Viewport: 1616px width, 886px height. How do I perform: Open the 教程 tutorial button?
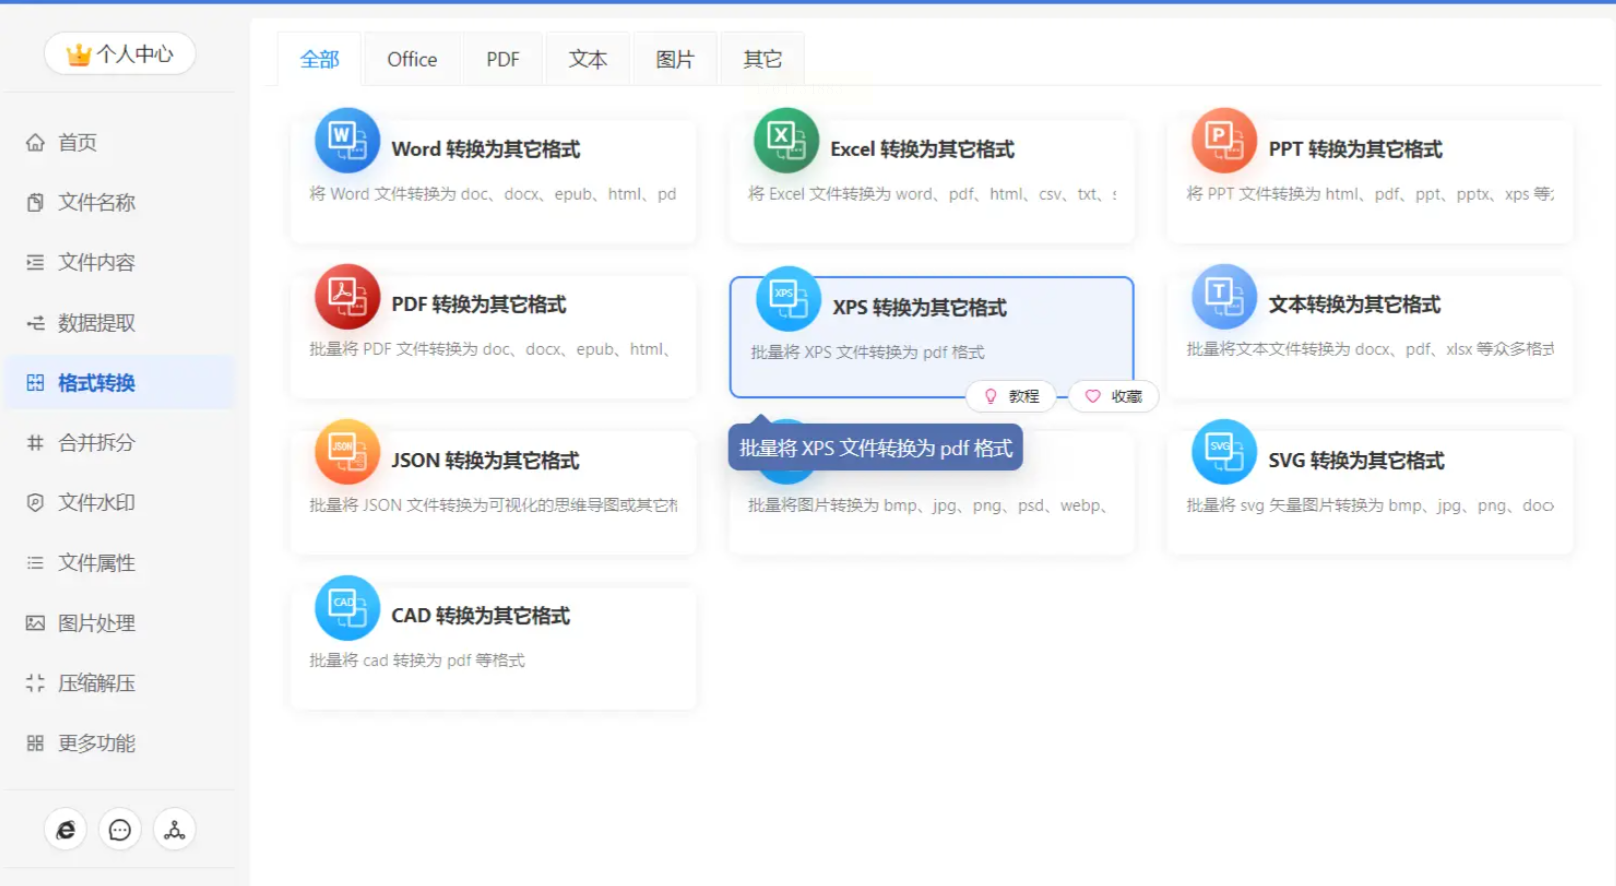pyautogui.click(x=1012, y=397)
